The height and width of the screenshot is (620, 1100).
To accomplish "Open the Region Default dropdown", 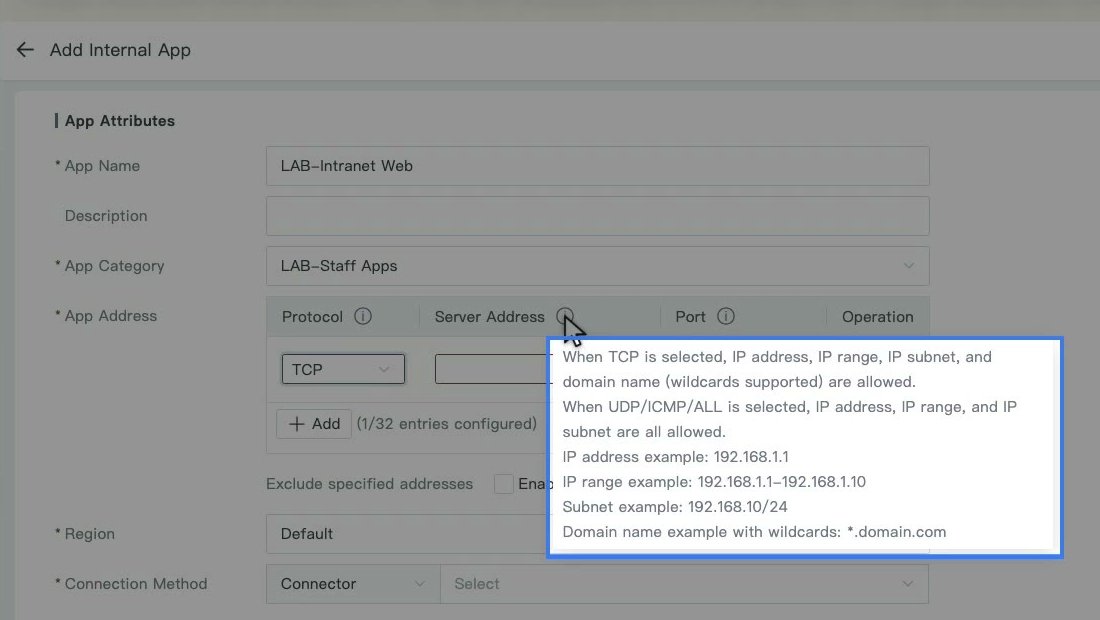I will (x=406, y=534).
